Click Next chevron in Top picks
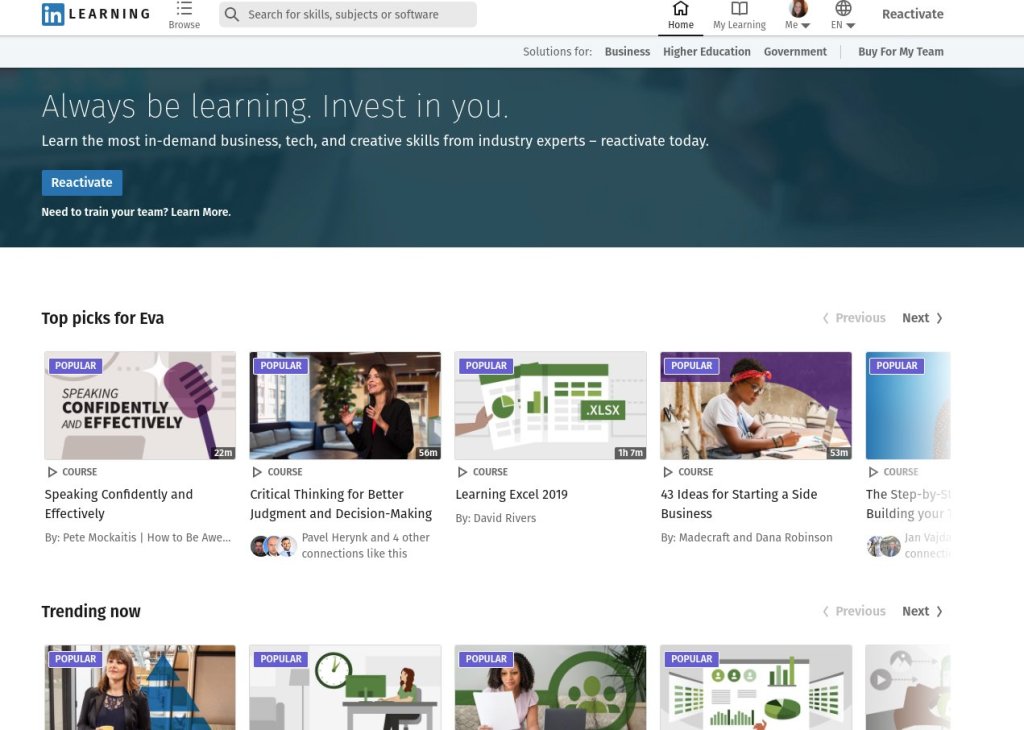This screenshot has height=730, width=1024. tap(938, 318)
